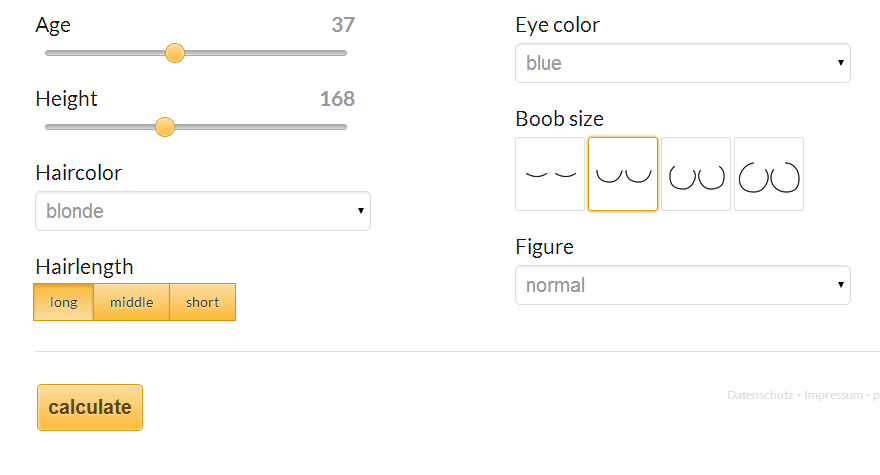The height and width of the screenshot is (475, 880).
Task: Select the highlighted second size icon
Action: pos(623,174)
